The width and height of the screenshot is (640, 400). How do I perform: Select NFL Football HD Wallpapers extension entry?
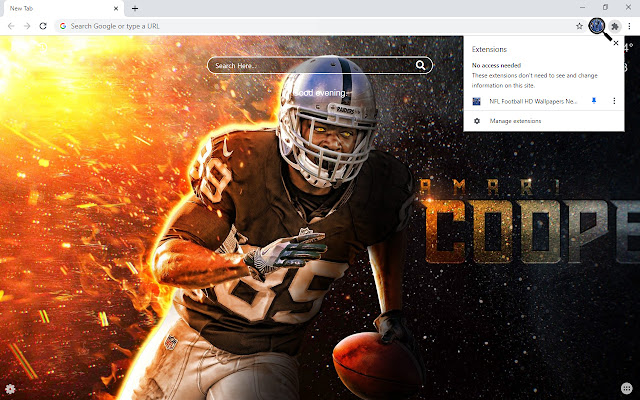coord(533,101)
